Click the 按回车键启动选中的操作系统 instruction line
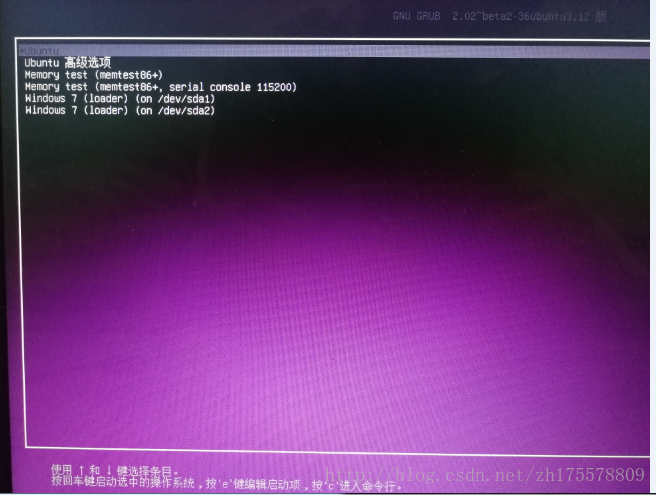 (226, 483)
